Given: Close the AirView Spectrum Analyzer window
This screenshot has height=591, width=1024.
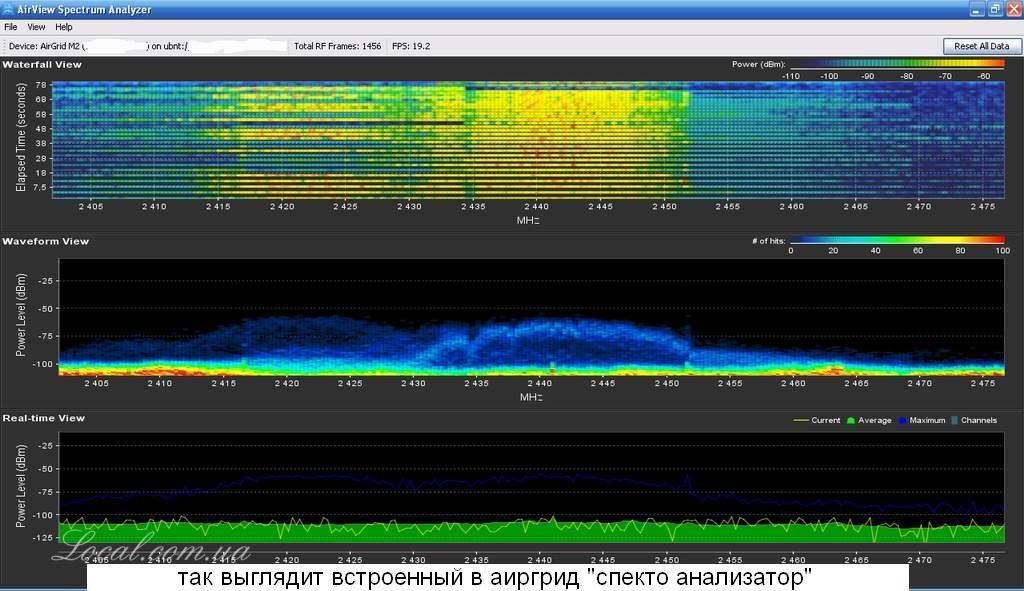Looking at the screenshot, I should pos(1012,9).
